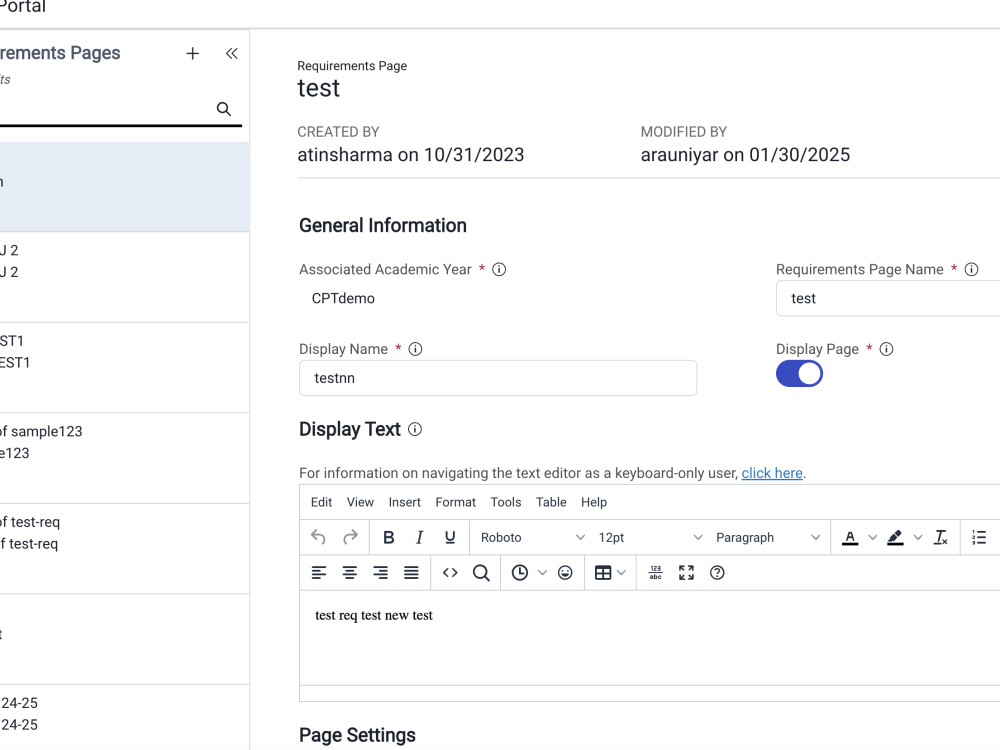Follow the 'click here' keyboard help link
This screenshot has height=750, width=1000.
click(772, 473)
